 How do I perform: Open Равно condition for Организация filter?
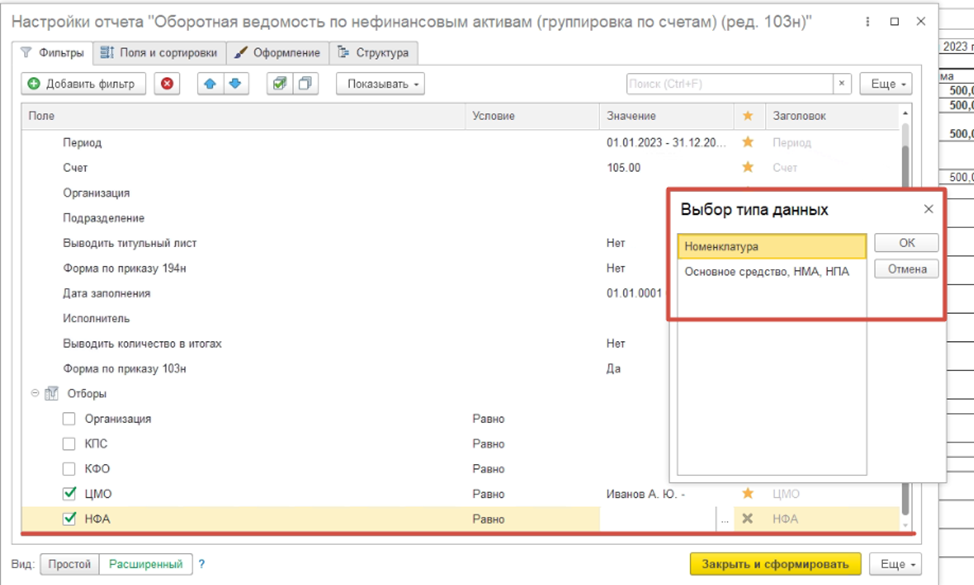488,419
